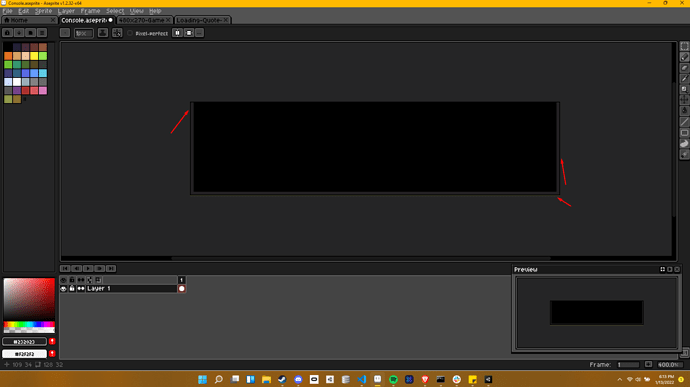The height and width of the screenshot is (387, 690).
Task: Select the Blur tool in the toolbox
Action: point(684,154)
